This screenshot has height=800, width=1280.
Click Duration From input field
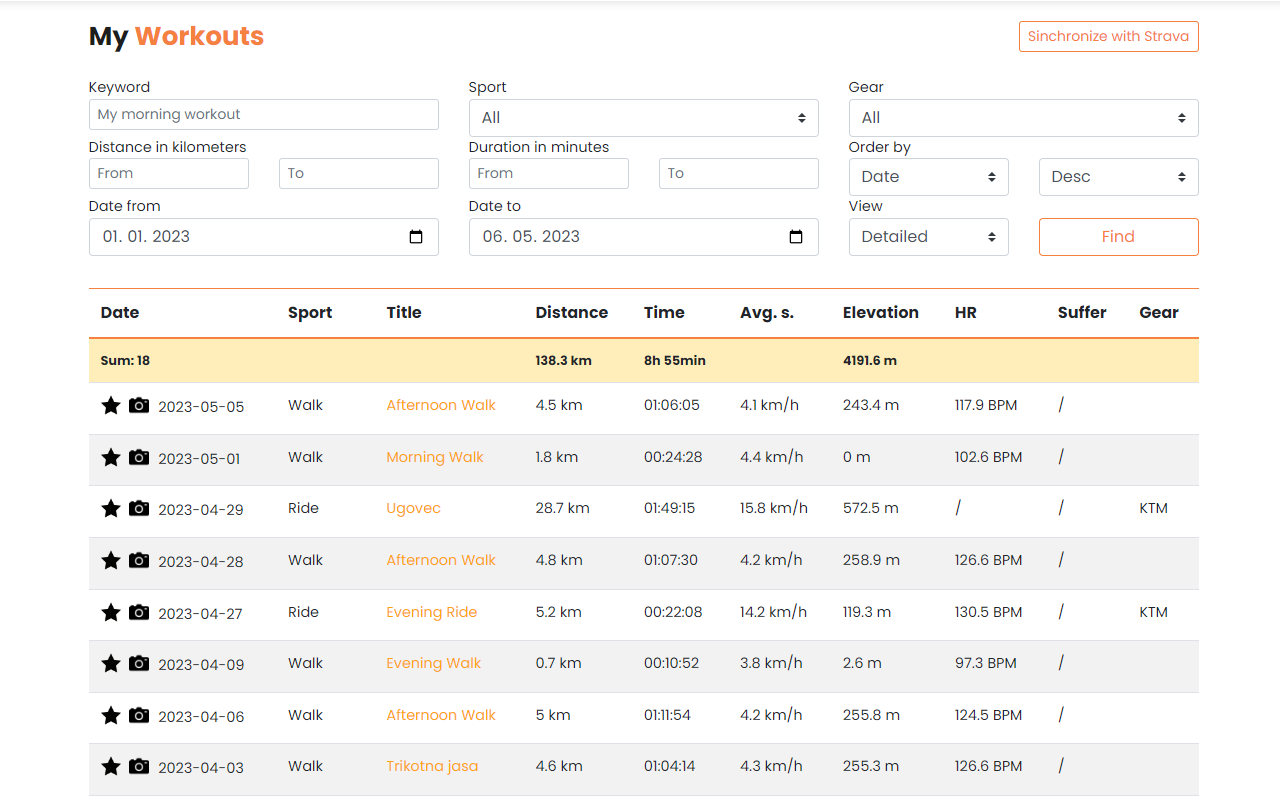548,173
